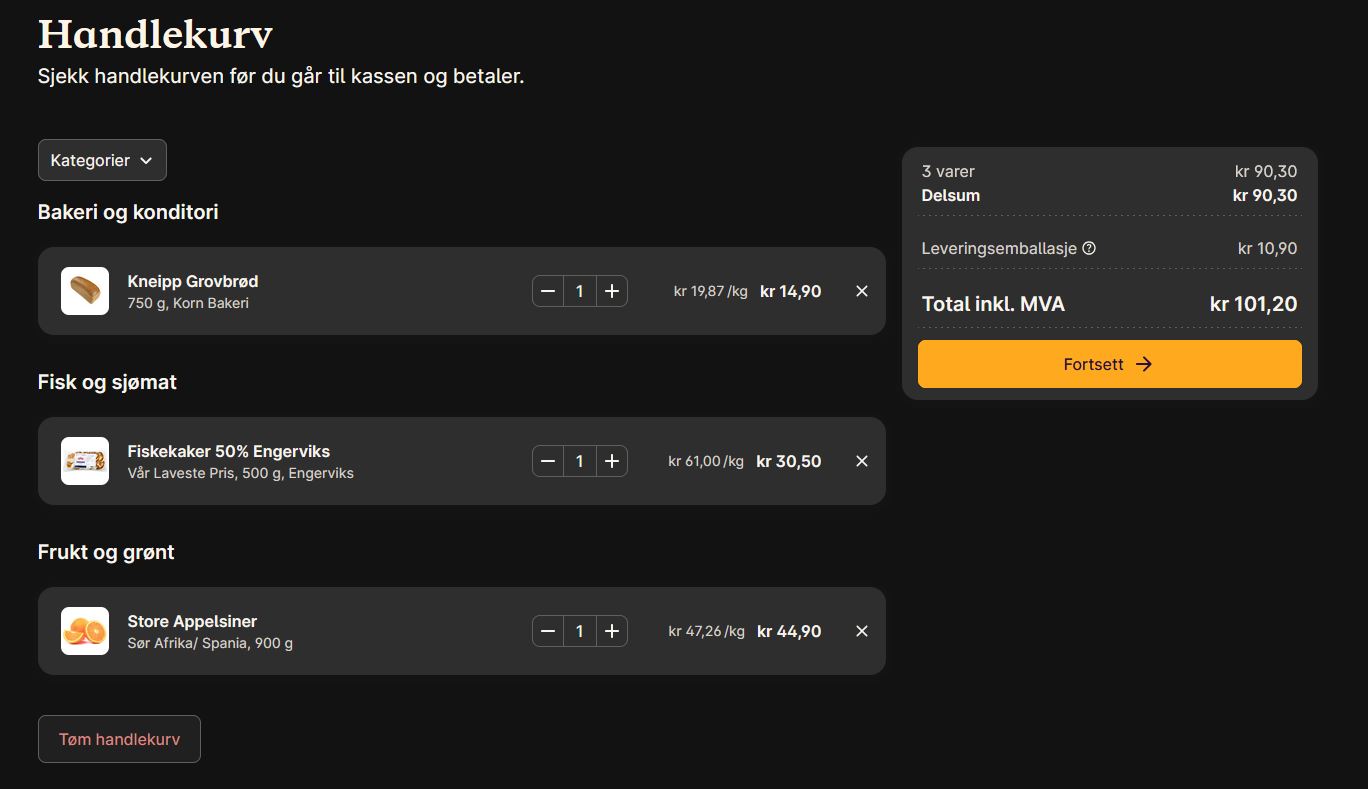Decrease quantity of Fiskekaker 50% Engerviks
The image size is (1368, 789).
548,461
